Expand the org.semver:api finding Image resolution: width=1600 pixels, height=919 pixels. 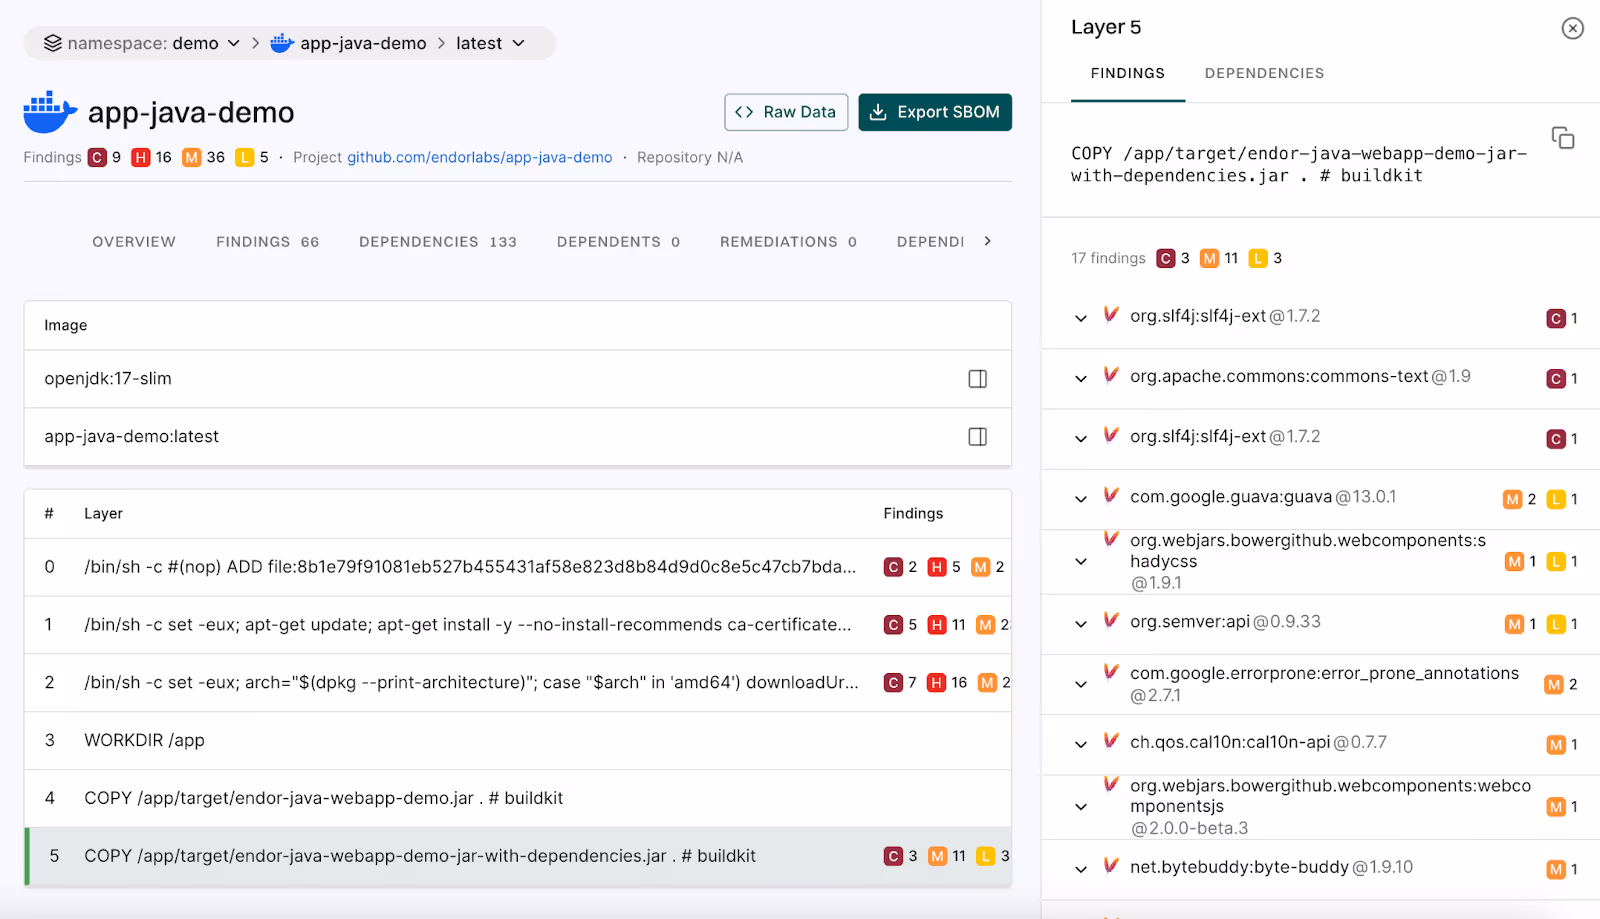click(1081, 624)
